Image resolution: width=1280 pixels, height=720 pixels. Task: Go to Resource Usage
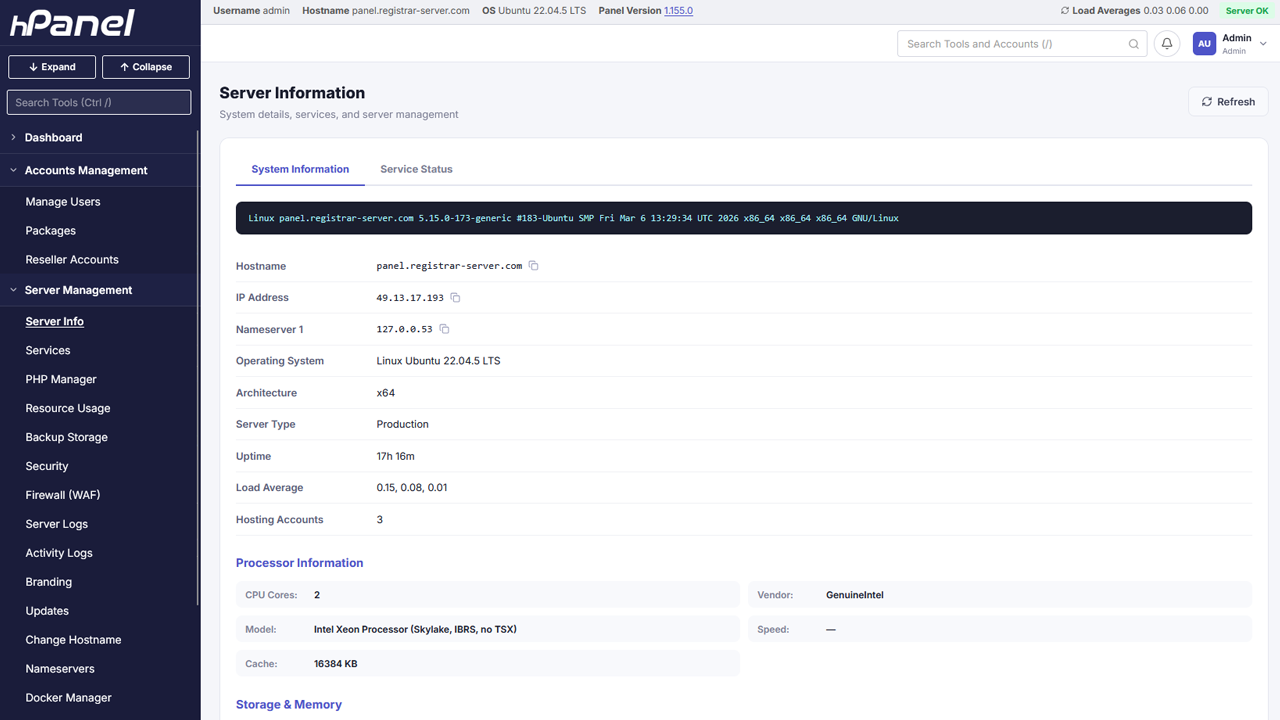[68, 409]
